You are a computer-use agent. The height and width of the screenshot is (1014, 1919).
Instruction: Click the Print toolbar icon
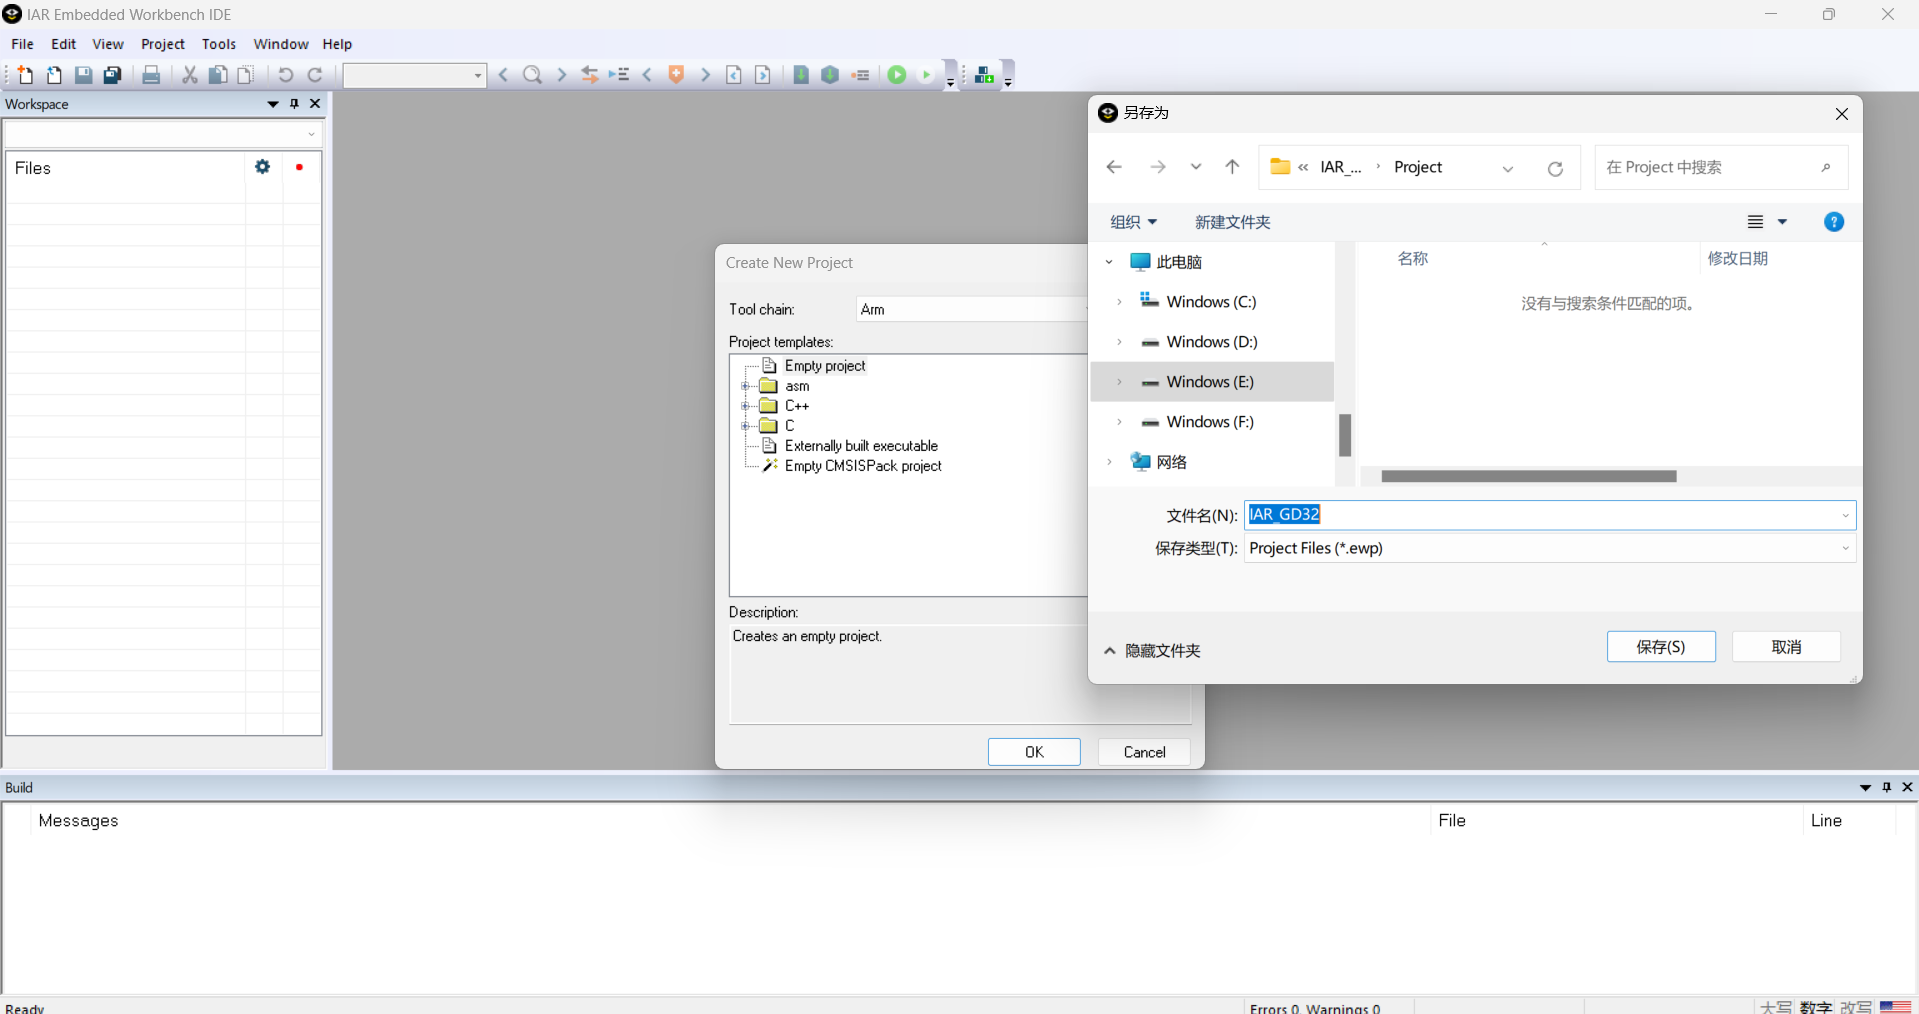(x=151, y=75)
